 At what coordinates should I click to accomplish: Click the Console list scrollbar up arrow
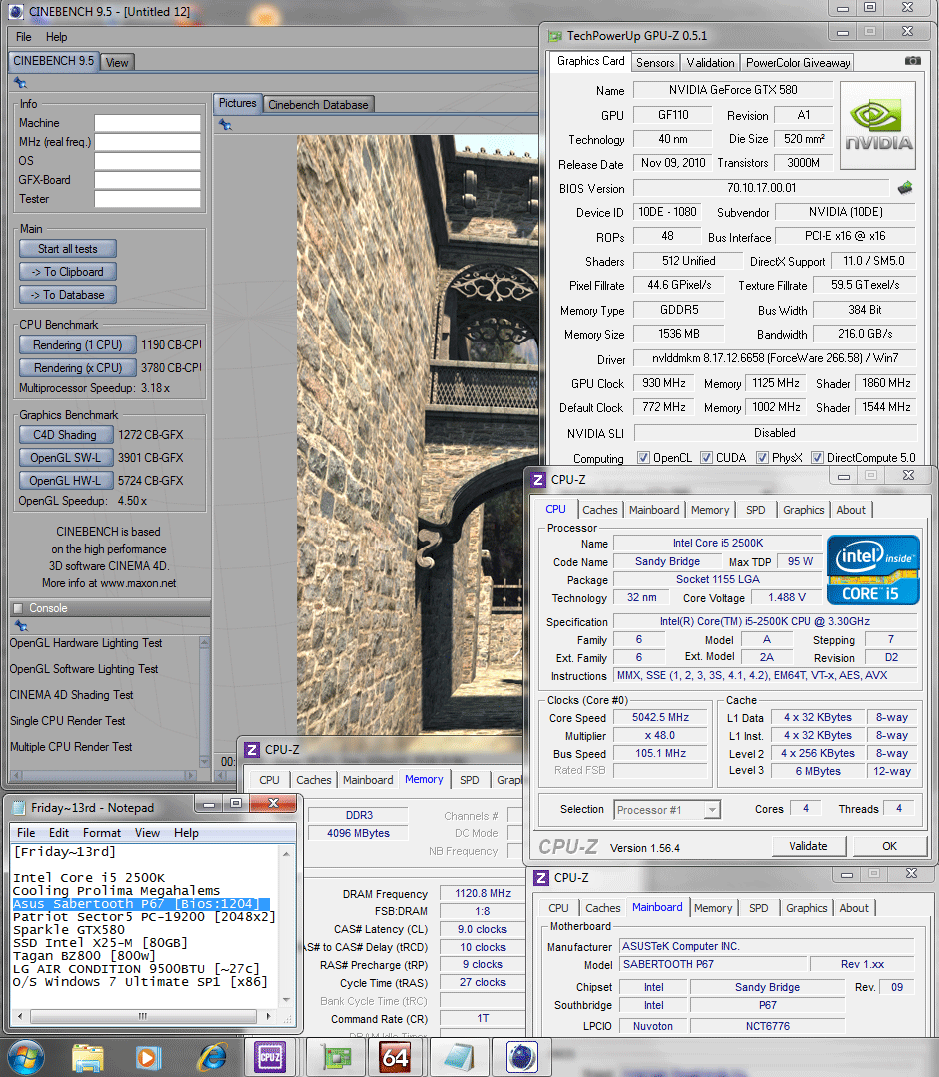pos(204,642)
